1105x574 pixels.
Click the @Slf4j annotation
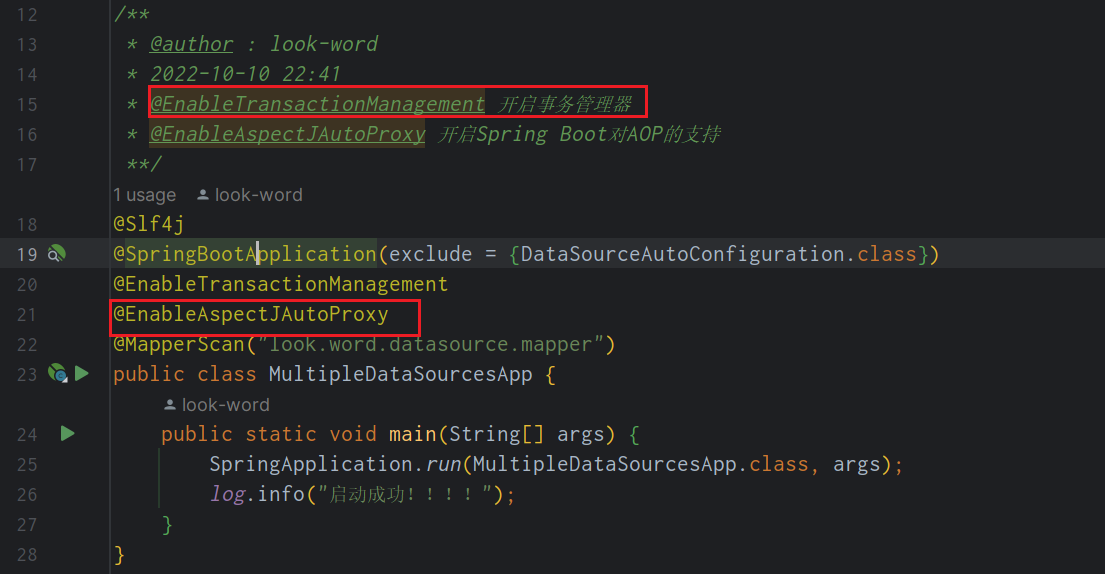(148, 224)
